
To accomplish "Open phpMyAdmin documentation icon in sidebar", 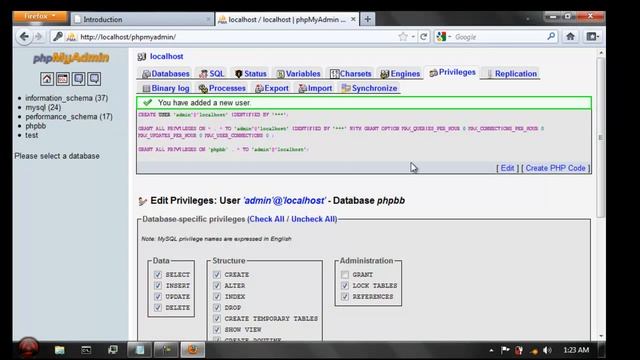I will click(78, 79).
